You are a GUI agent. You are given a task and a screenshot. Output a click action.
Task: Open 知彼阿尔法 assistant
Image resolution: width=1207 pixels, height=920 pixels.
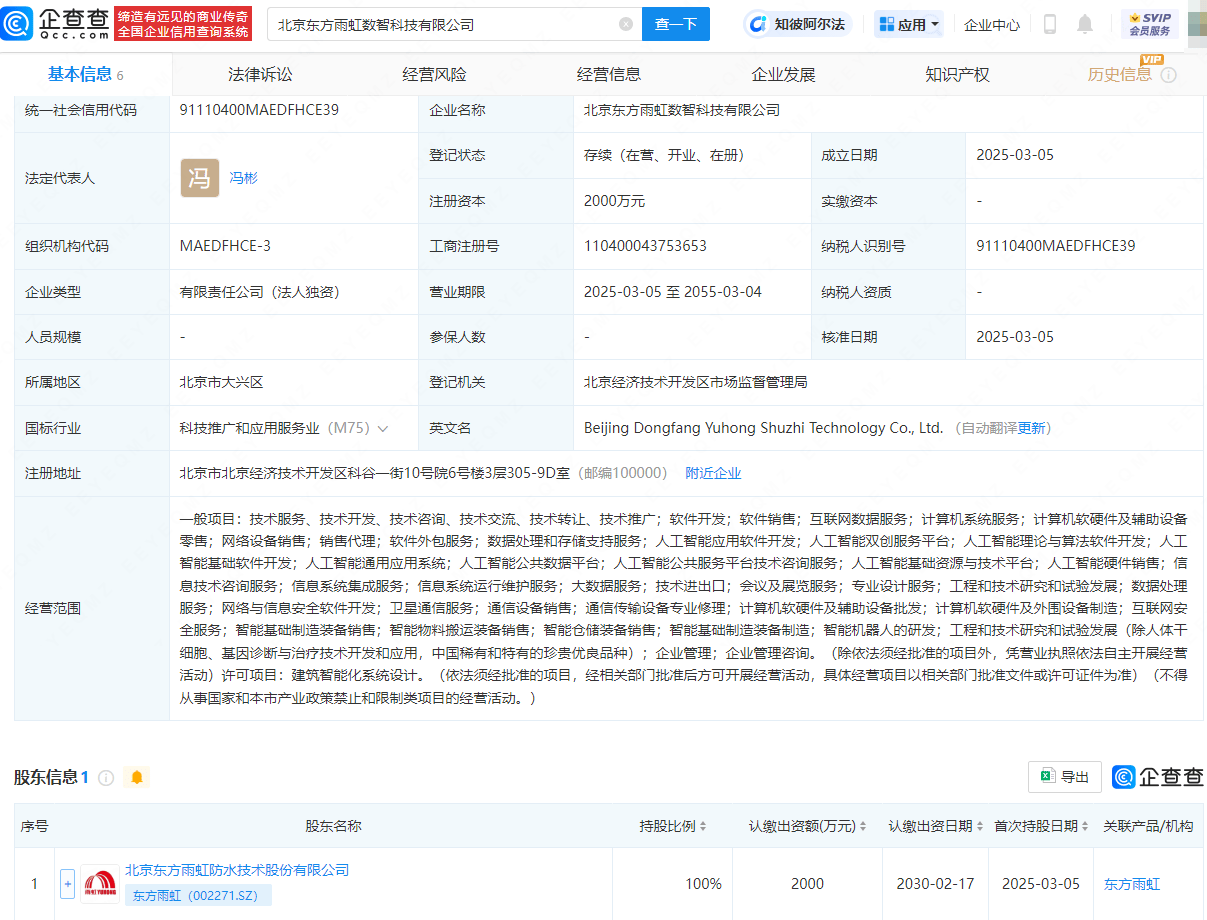798,24
